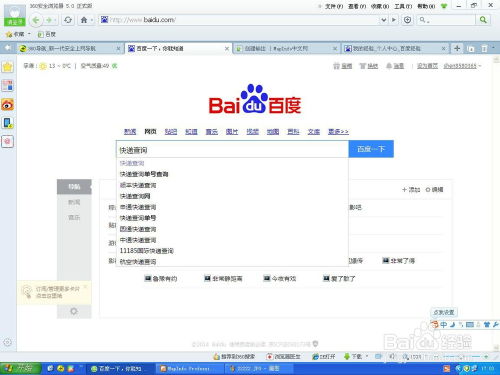Open the 新闻 link above search box
Viewport: 500px width, 375px height.
tap(130, 132)
